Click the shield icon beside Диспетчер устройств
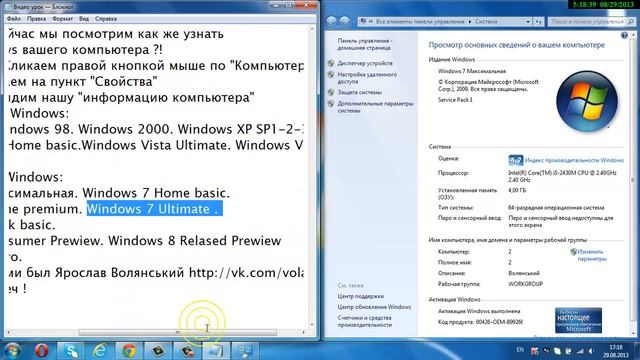Image resolution: width=640 pixels, height=360 pixels. 331,63
